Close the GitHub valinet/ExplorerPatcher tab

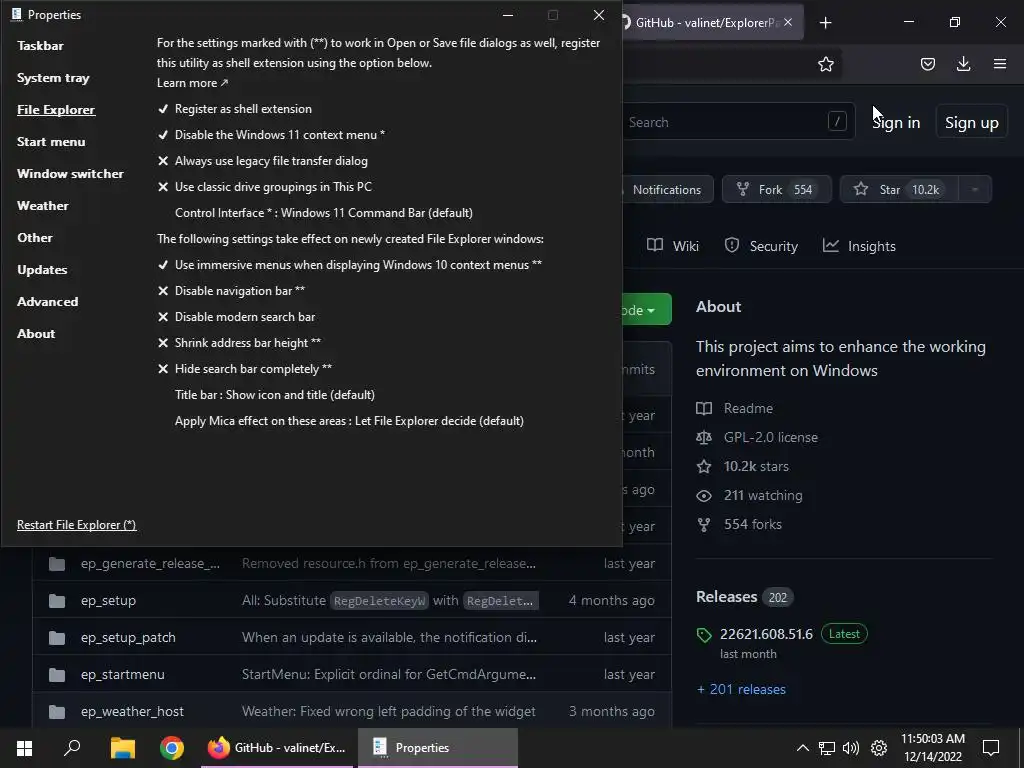click(x=788, y=22)
